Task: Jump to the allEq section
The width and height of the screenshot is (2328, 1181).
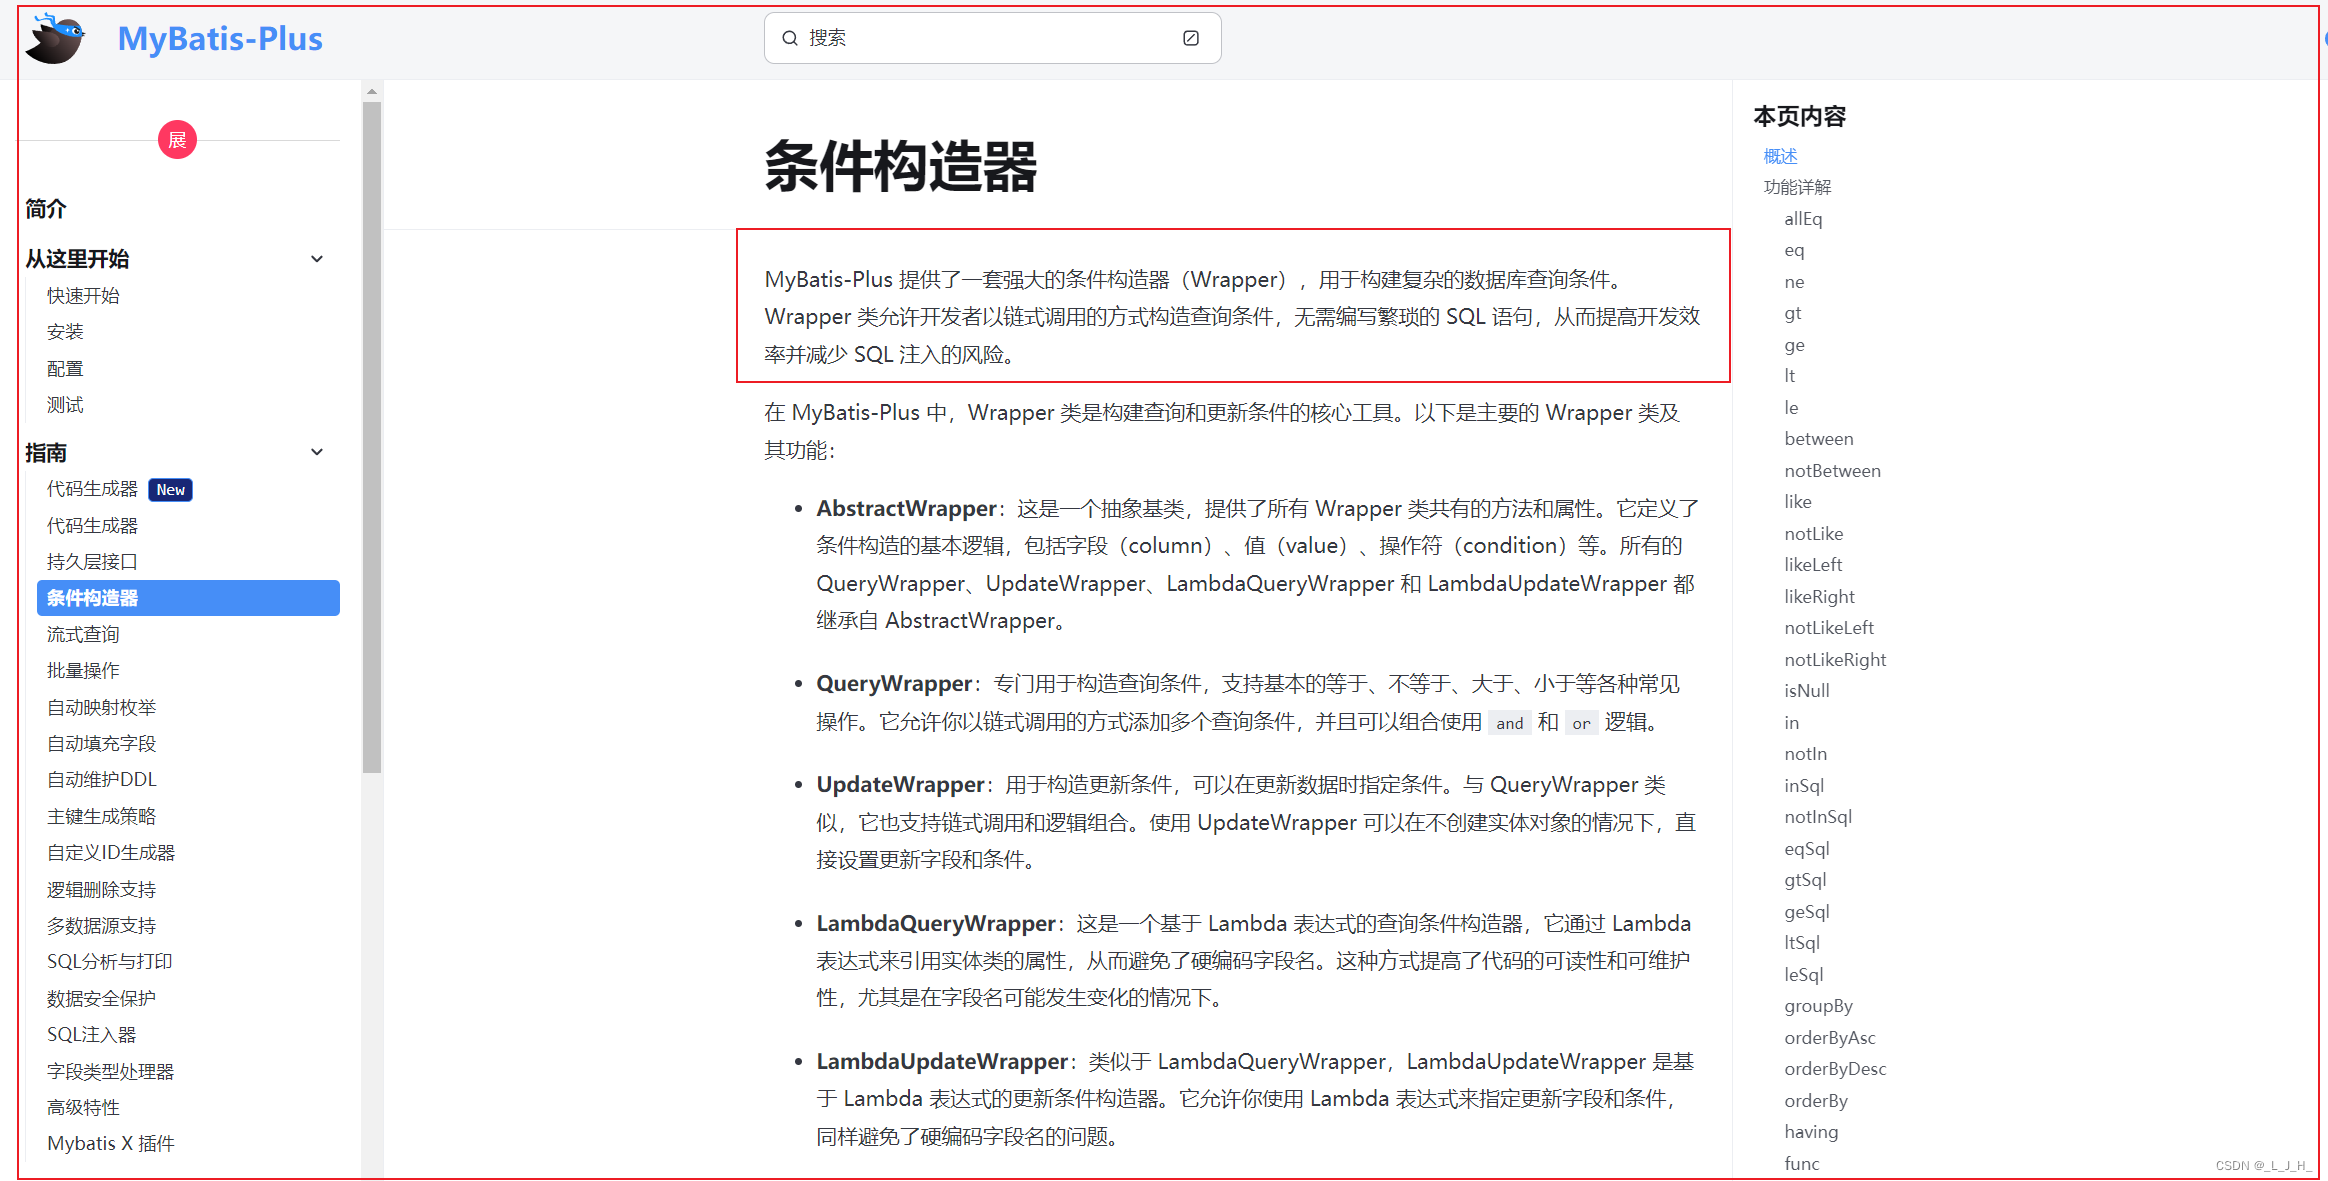Action: coord(1803,219)
